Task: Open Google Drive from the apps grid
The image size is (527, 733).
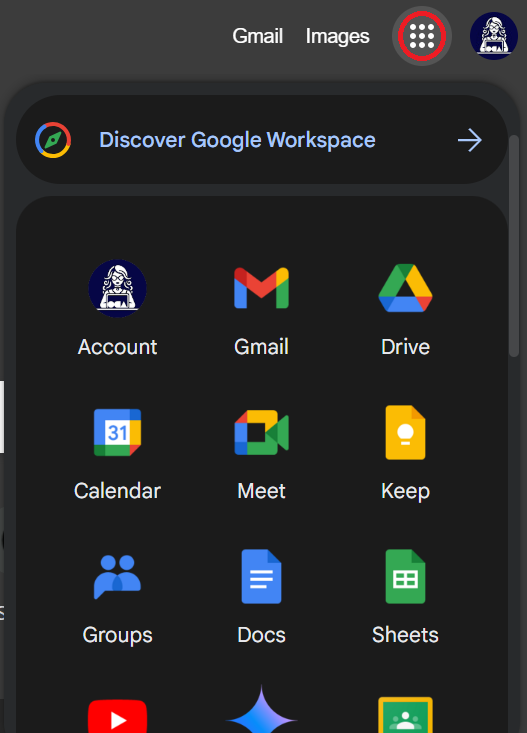Action: tap(405, 309)
